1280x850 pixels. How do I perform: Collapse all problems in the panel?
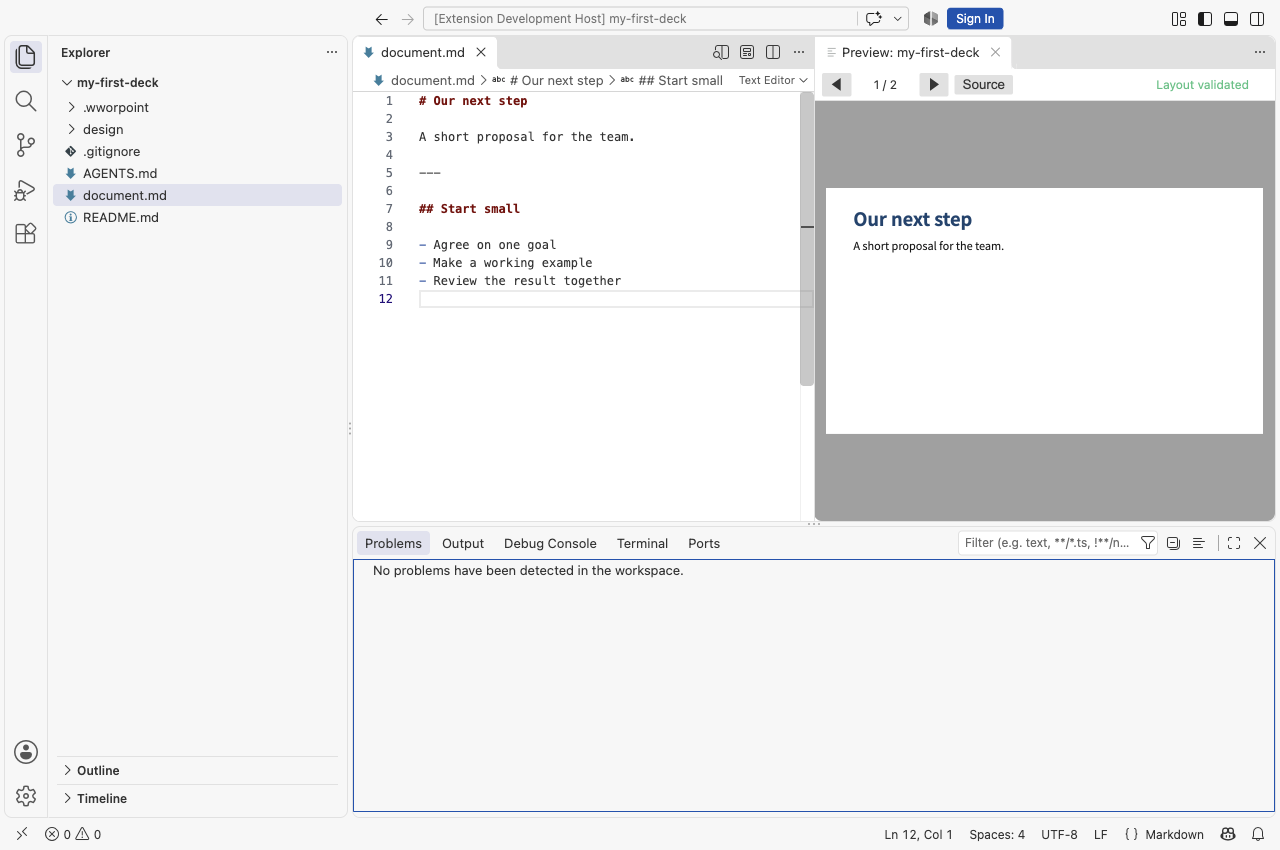tap(1173, 543)
